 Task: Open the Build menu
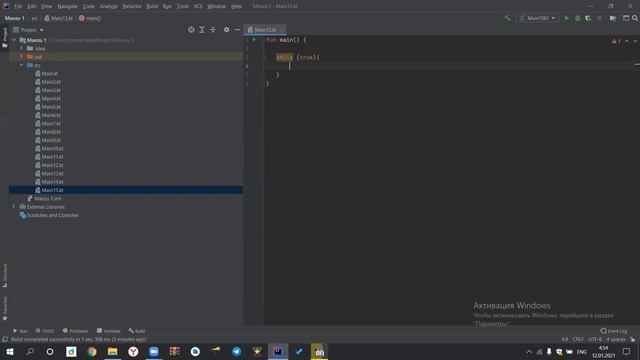click(152, 6)
